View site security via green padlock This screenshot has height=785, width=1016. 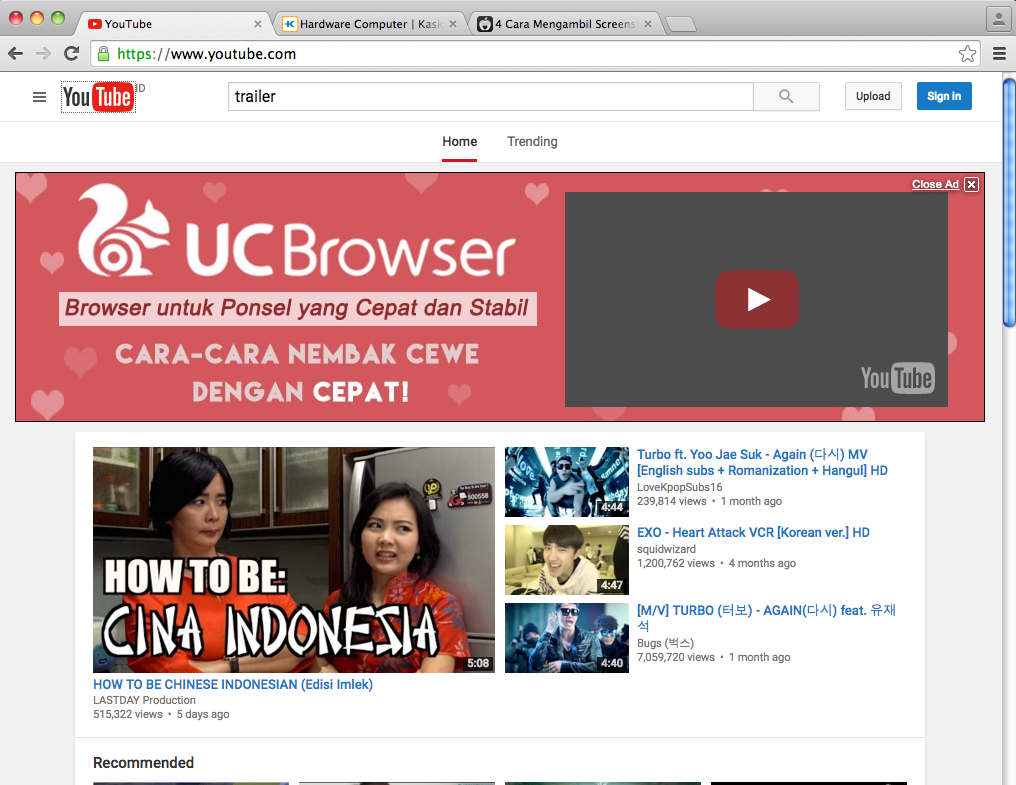pos(103,54)
